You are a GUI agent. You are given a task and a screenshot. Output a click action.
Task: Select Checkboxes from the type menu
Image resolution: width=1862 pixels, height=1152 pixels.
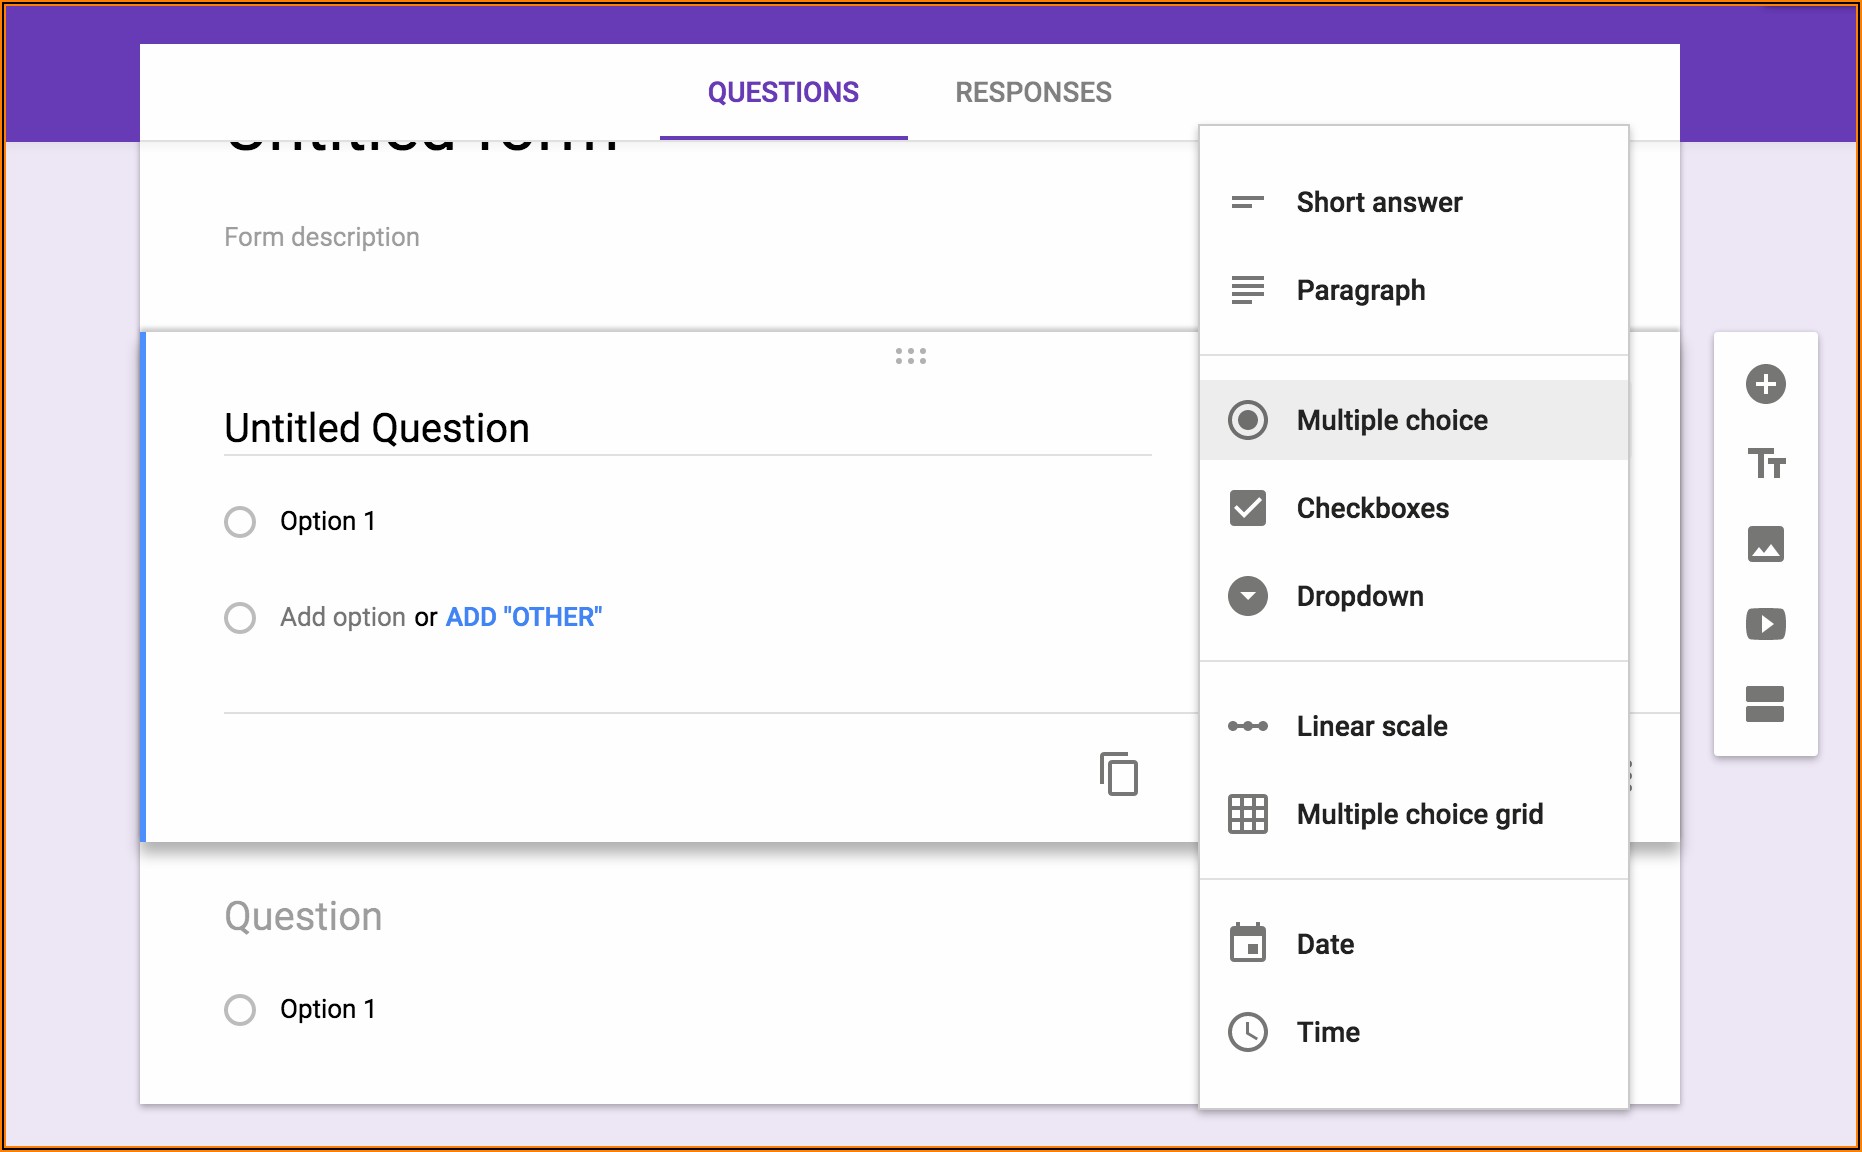click(x=1372, y=508)
